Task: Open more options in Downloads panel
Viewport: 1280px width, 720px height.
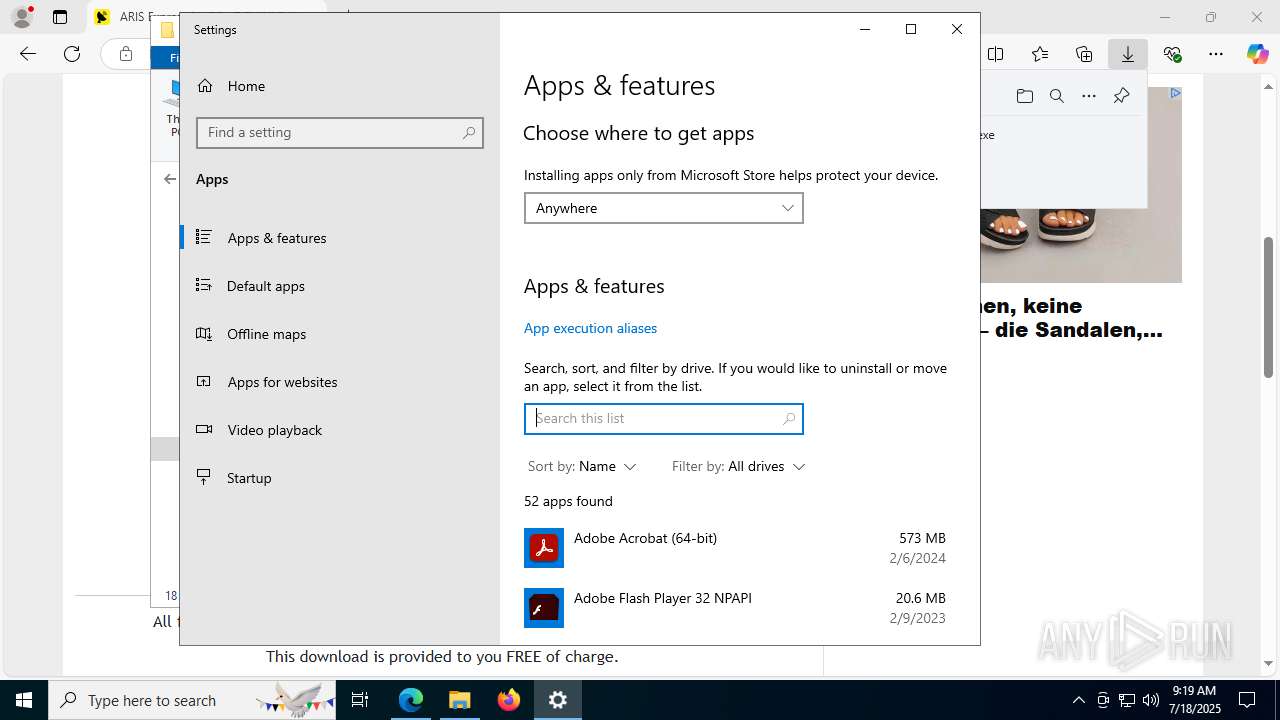Action: (1089, 96)
